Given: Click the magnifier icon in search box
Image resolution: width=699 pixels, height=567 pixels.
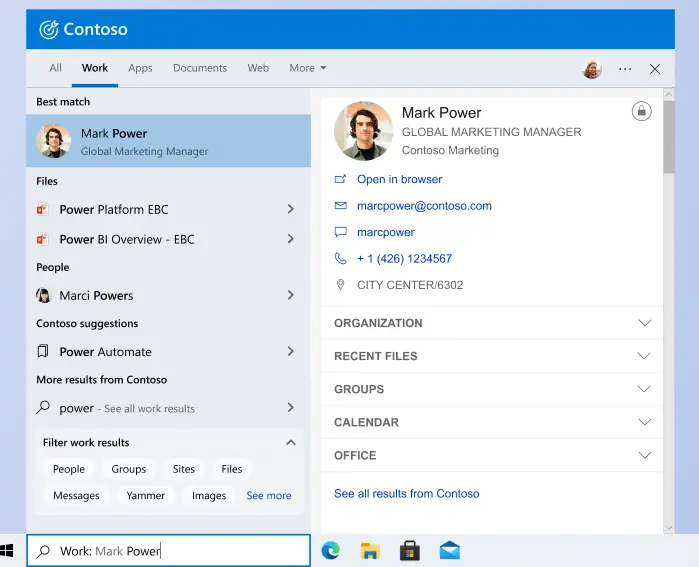Looking at the screenshot, I should [43, 551].
